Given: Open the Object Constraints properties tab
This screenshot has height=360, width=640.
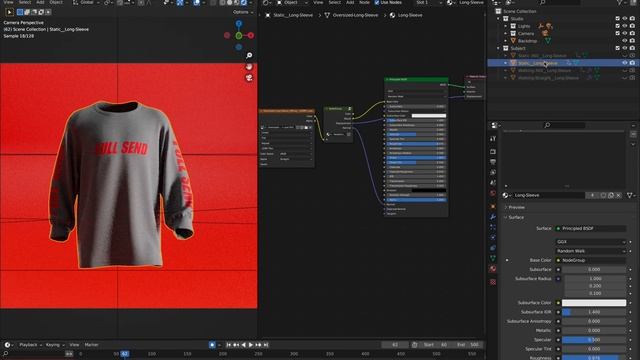Looking at the screenshot, I should pyautogui.click(x=493, y=248).
